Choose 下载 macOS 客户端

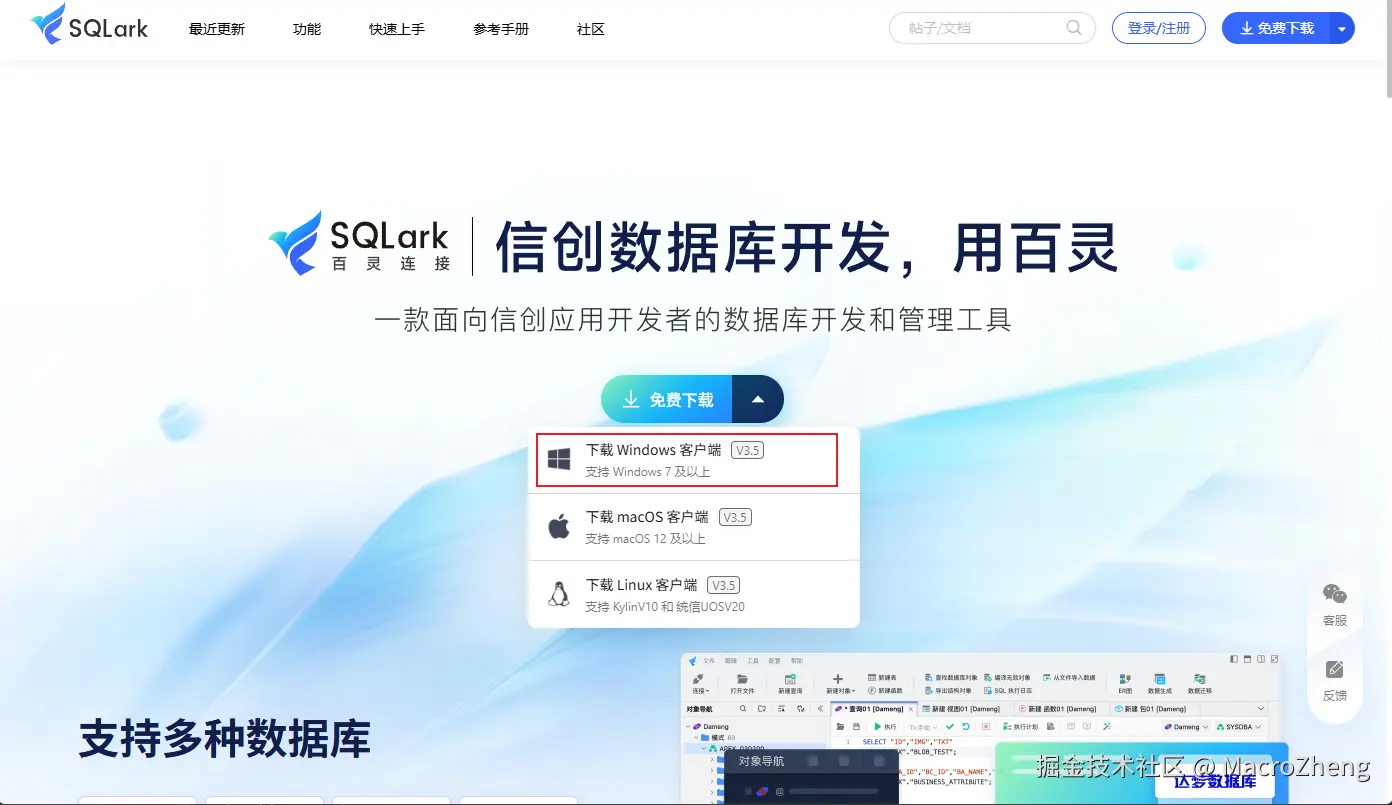point(694,527)
